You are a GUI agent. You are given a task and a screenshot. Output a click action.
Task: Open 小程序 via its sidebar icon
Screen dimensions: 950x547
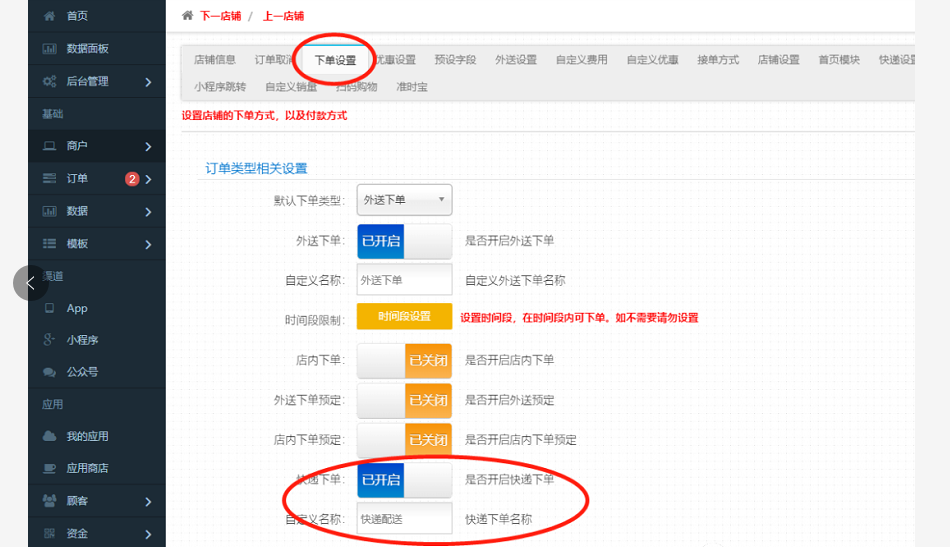tap(49, 341)
